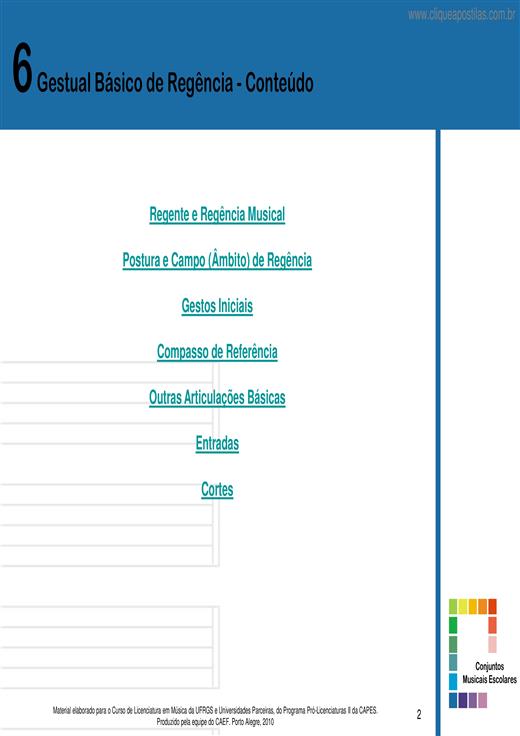Click the light pink logo square
520x736 pixels.
(x=492, y=644)
